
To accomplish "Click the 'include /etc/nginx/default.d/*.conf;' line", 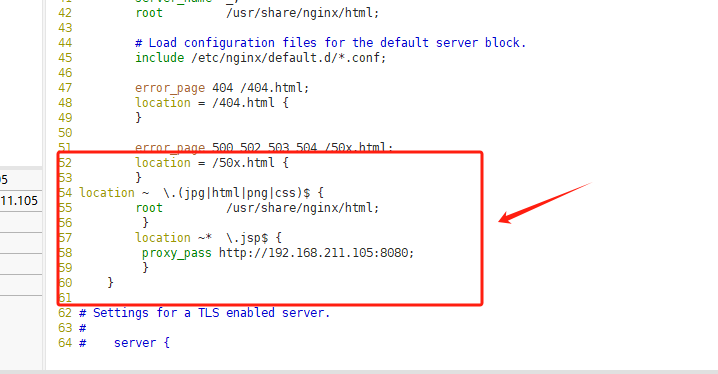I will [261, 58].
